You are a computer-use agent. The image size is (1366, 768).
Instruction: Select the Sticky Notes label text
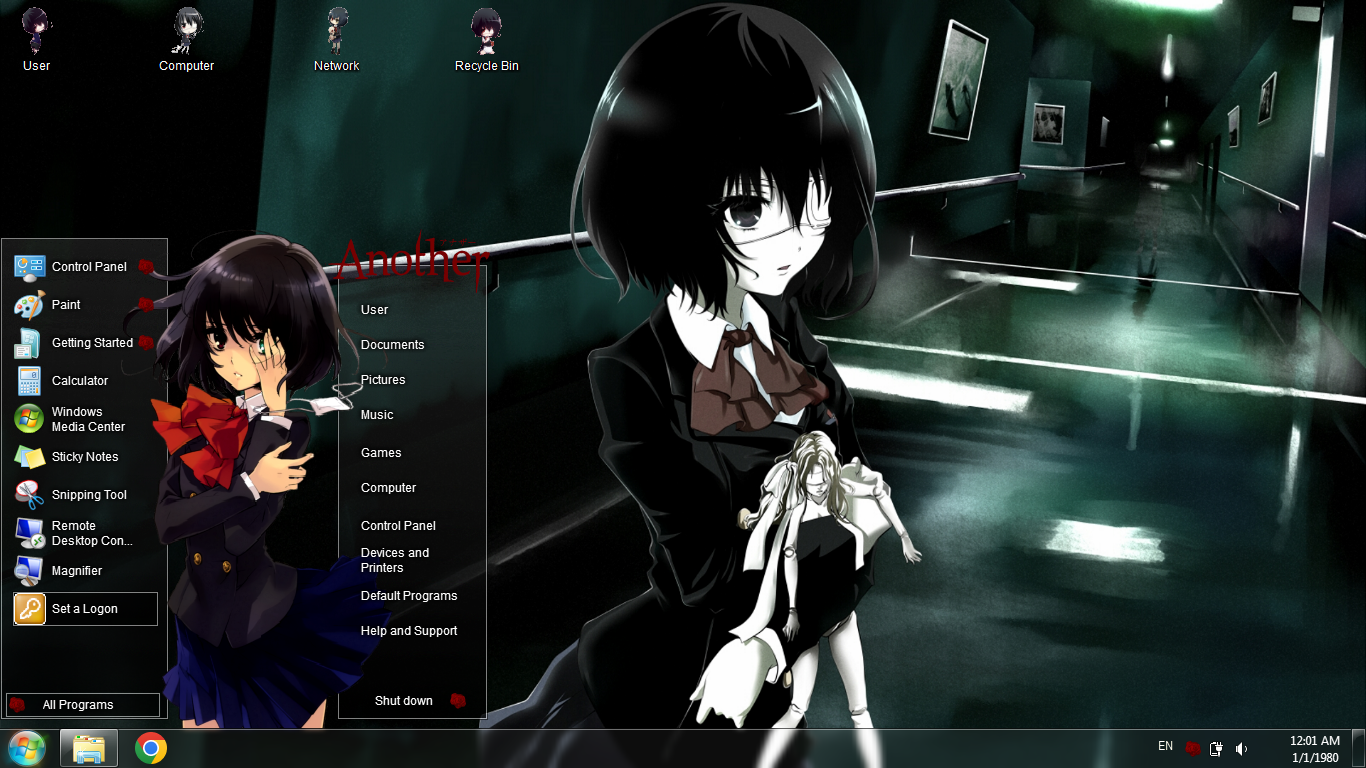[85, 457]
